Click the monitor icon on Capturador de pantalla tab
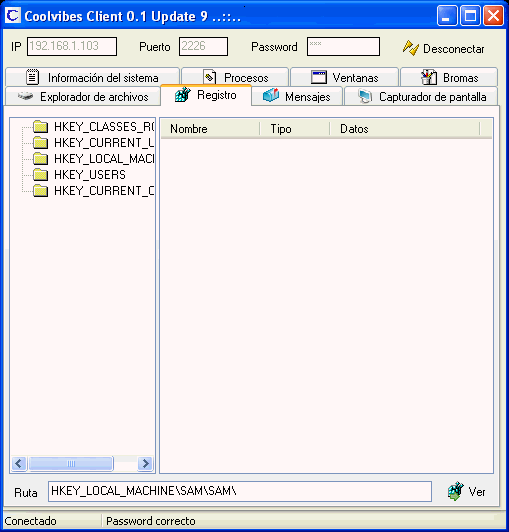This screenshot has height=532, width=509. (365, 97)
